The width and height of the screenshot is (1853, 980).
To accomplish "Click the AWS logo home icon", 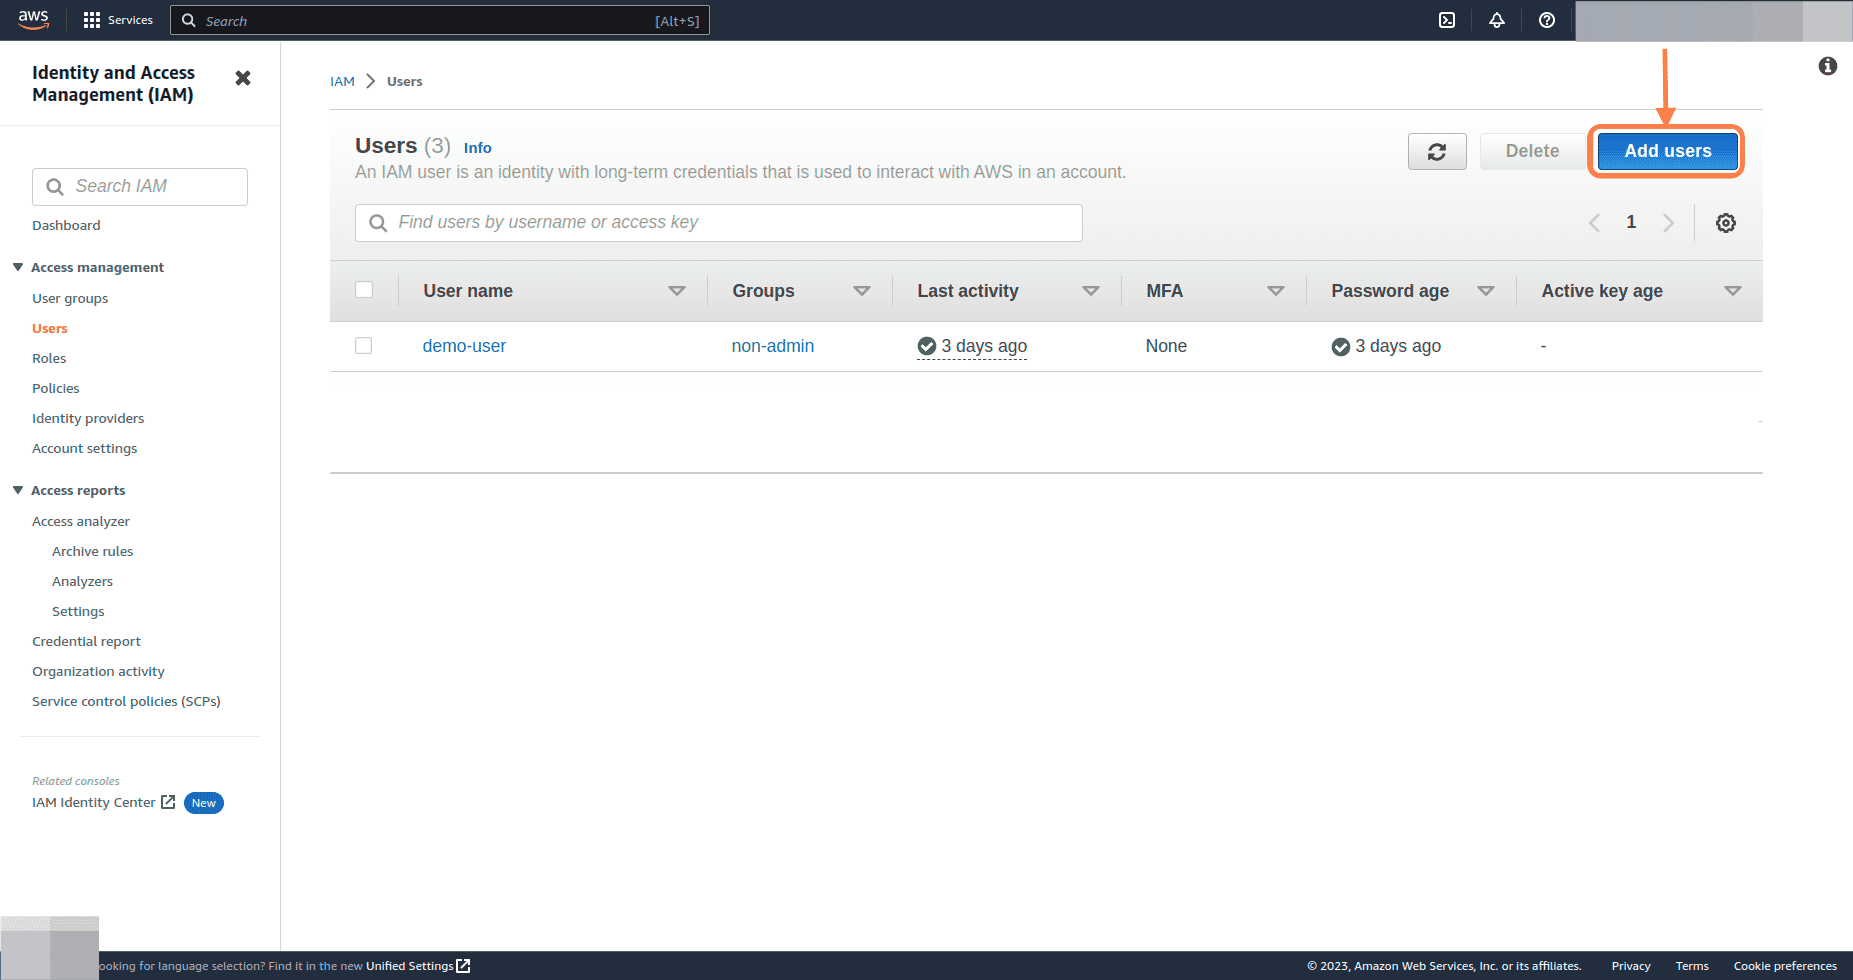I will [34, 20].
